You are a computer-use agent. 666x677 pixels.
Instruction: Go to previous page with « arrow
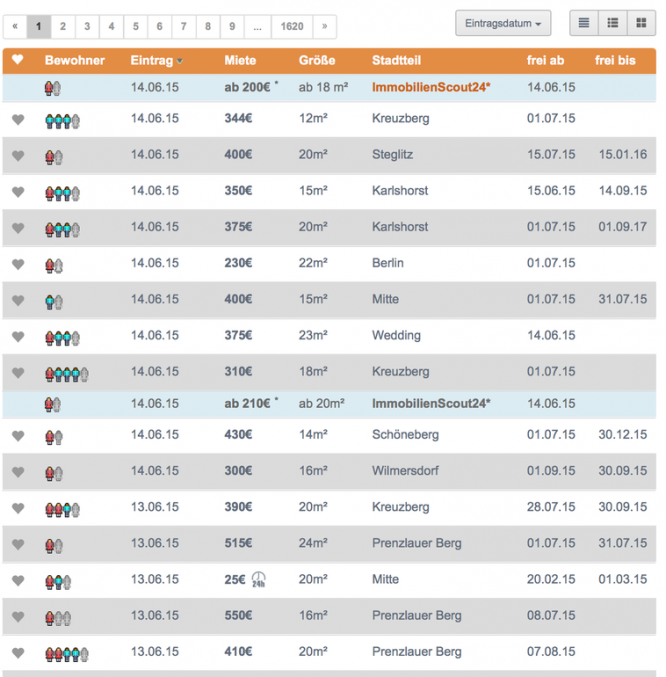point(15,27)
